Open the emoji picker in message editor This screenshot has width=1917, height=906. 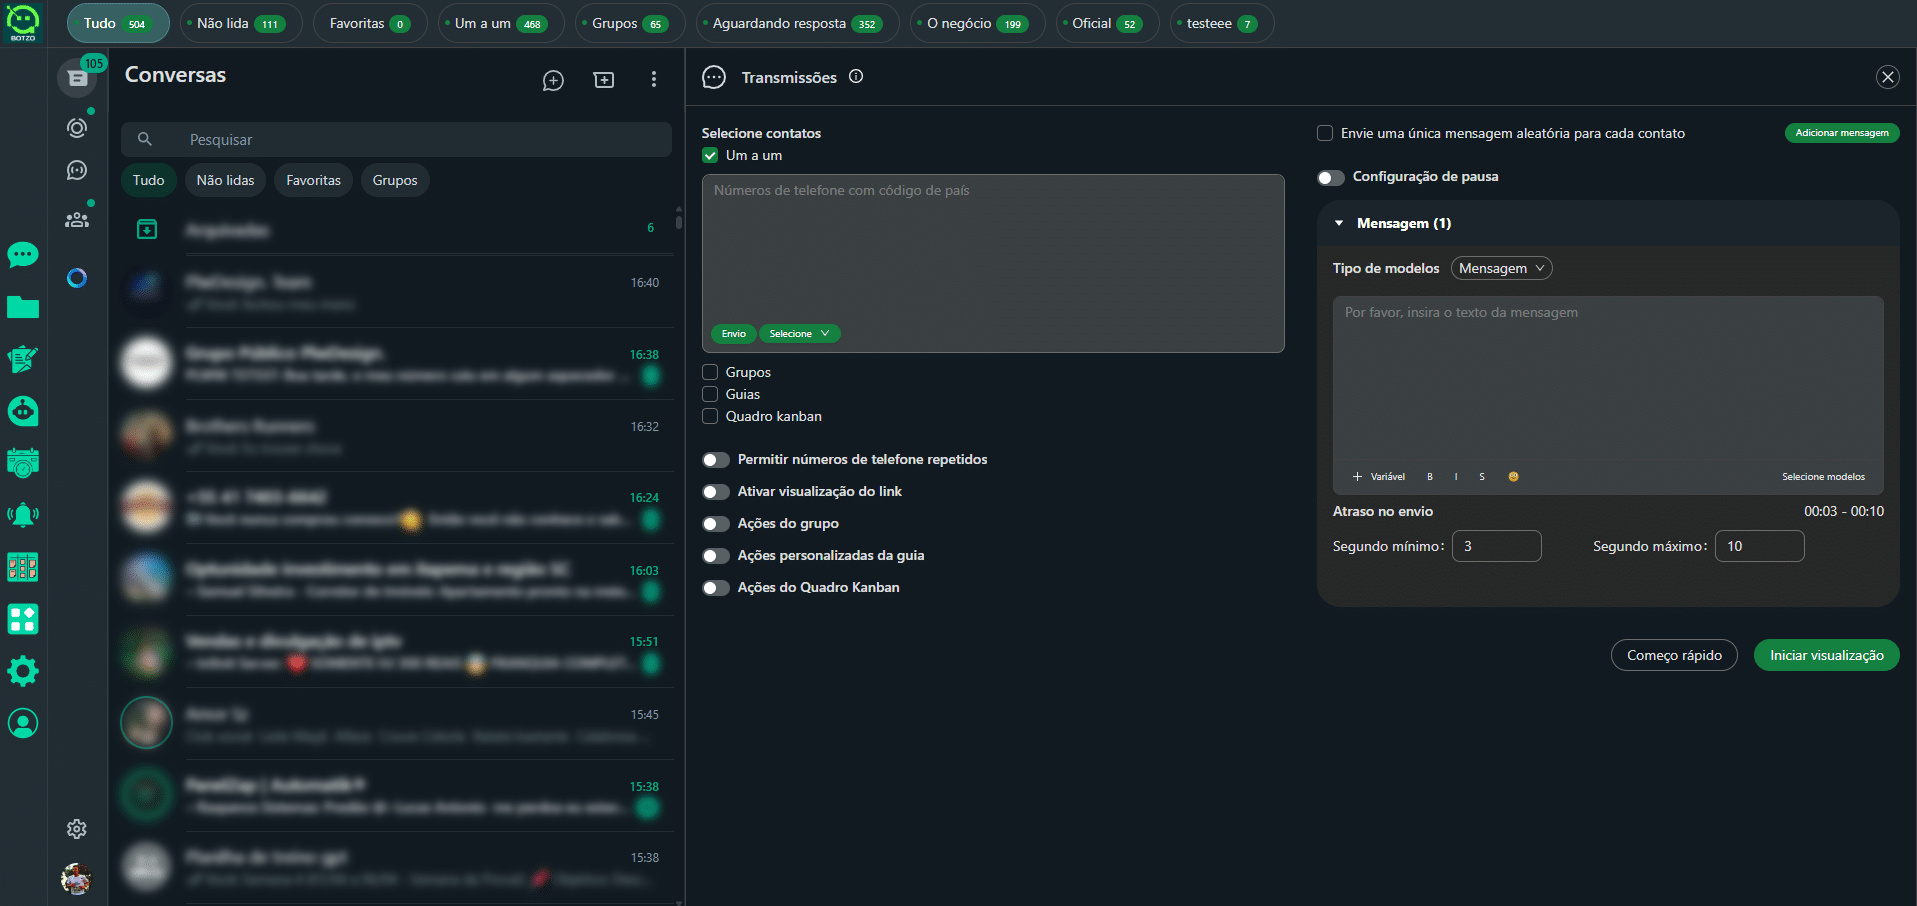tap(1513, 477)
